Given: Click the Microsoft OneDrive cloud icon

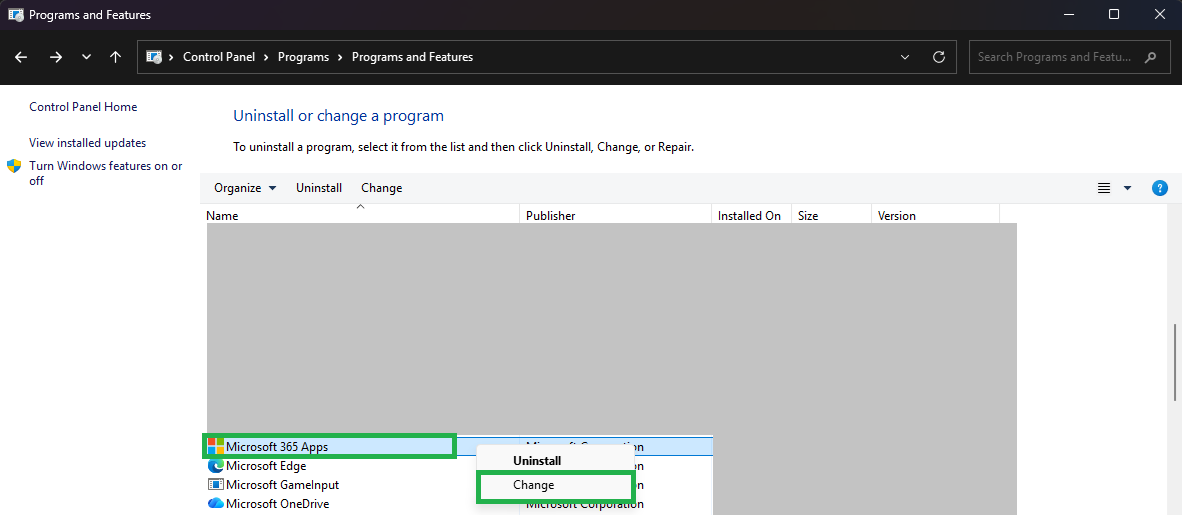Looking at the screenshot, I should 216,504.
